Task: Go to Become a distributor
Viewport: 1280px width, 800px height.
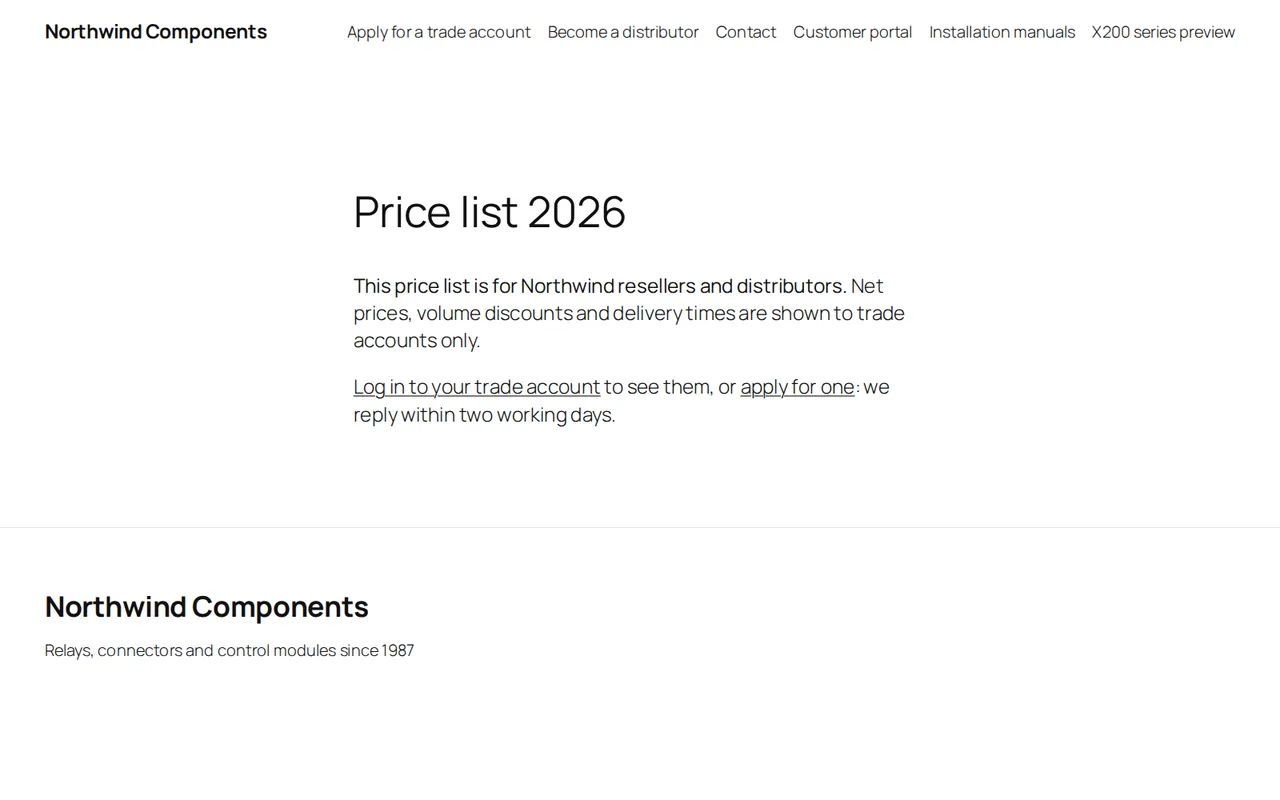Action: click(623, 32)
